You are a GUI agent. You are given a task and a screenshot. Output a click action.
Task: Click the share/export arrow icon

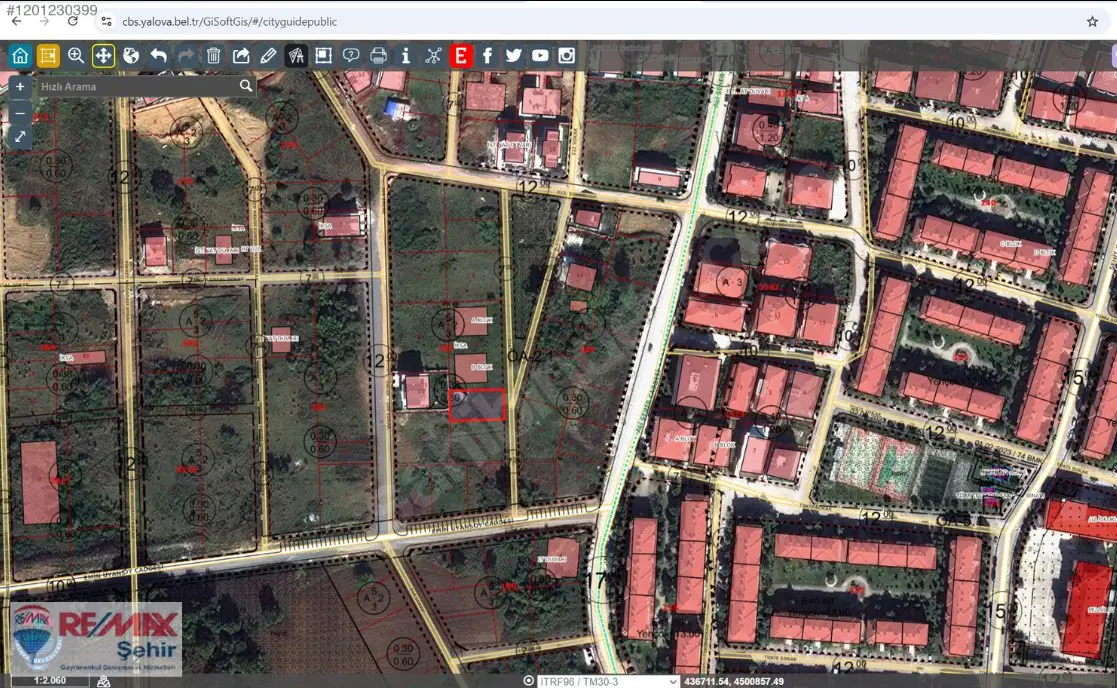tap(241, 56)
